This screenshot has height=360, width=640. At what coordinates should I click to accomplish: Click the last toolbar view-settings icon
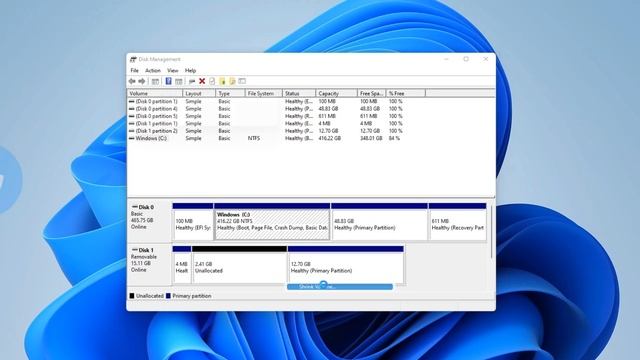242,81
